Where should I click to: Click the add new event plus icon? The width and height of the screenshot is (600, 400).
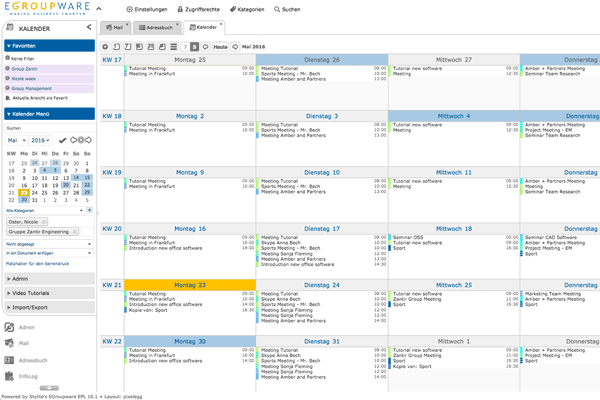pos(109,47)
